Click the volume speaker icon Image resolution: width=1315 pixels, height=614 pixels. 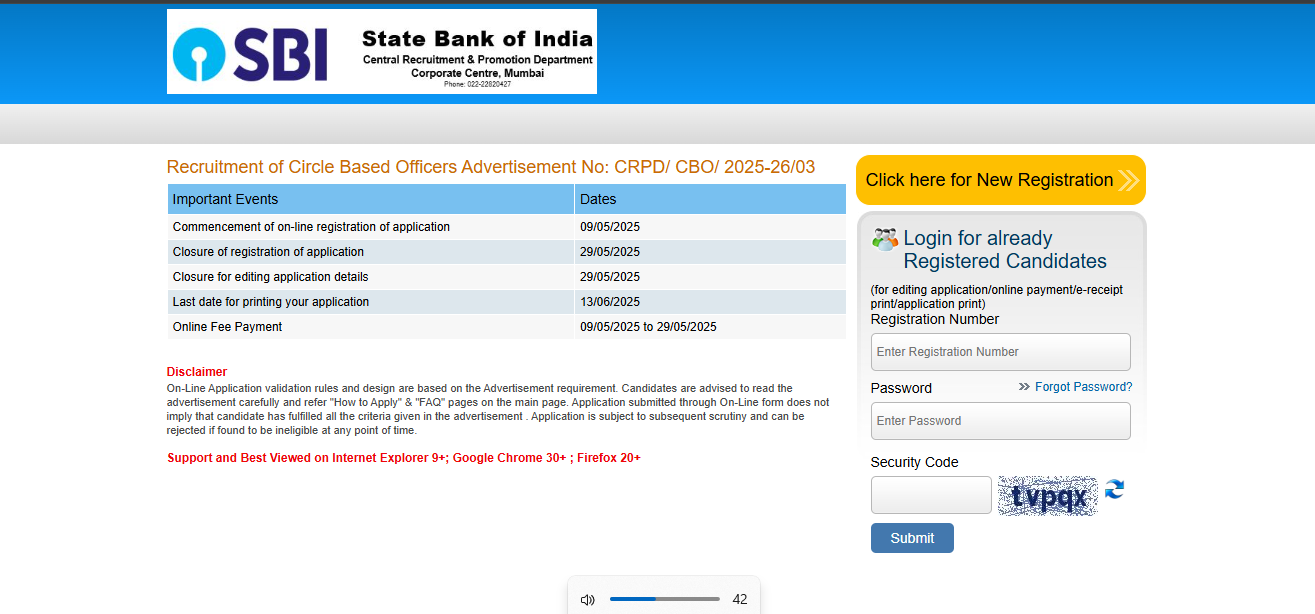coord(588,600)
